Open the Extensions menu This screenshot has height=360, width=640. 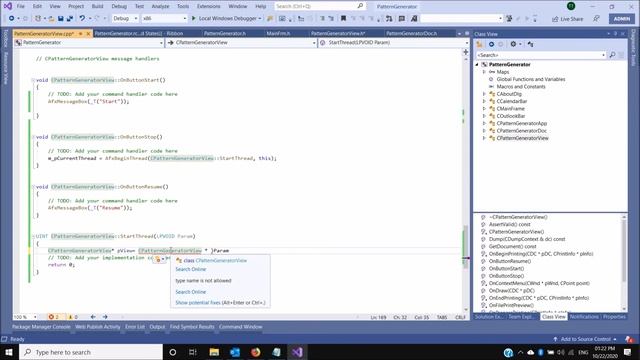[x=208, y=6]
